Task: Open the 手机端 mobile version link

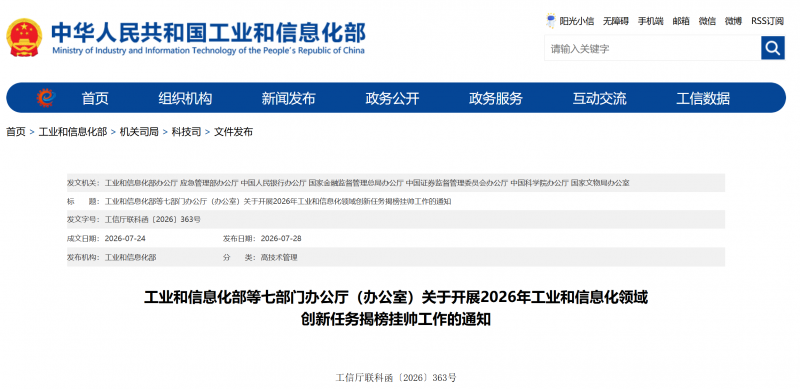Action: [651, 21]
